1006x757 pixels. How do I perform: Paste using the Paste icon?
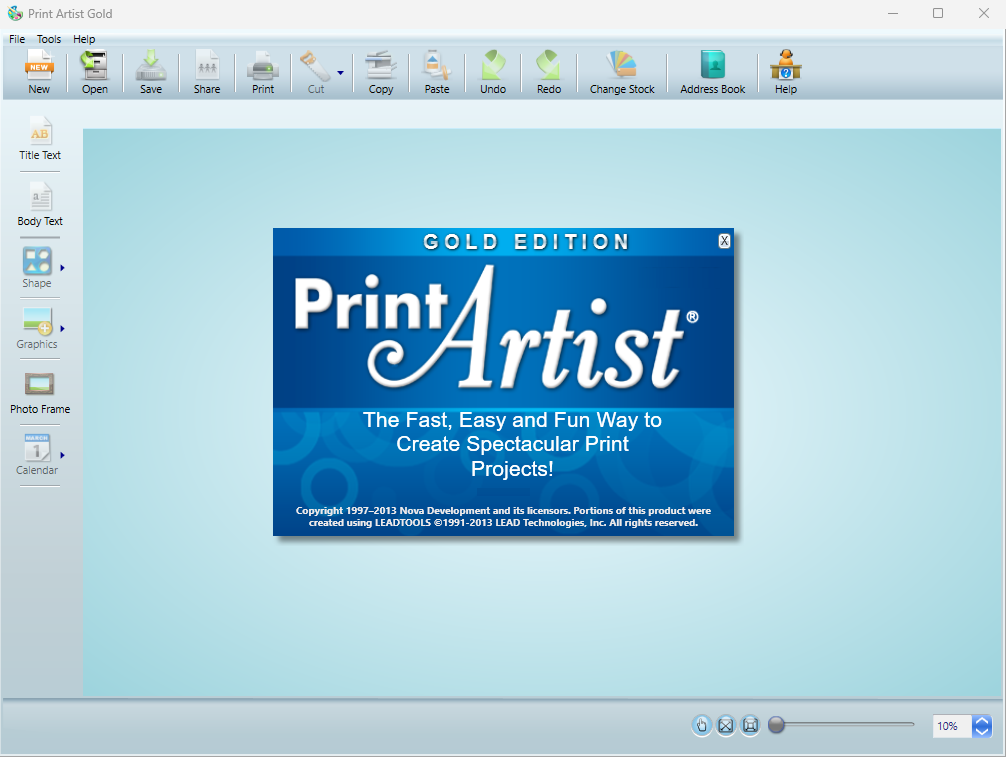[437, 72]
